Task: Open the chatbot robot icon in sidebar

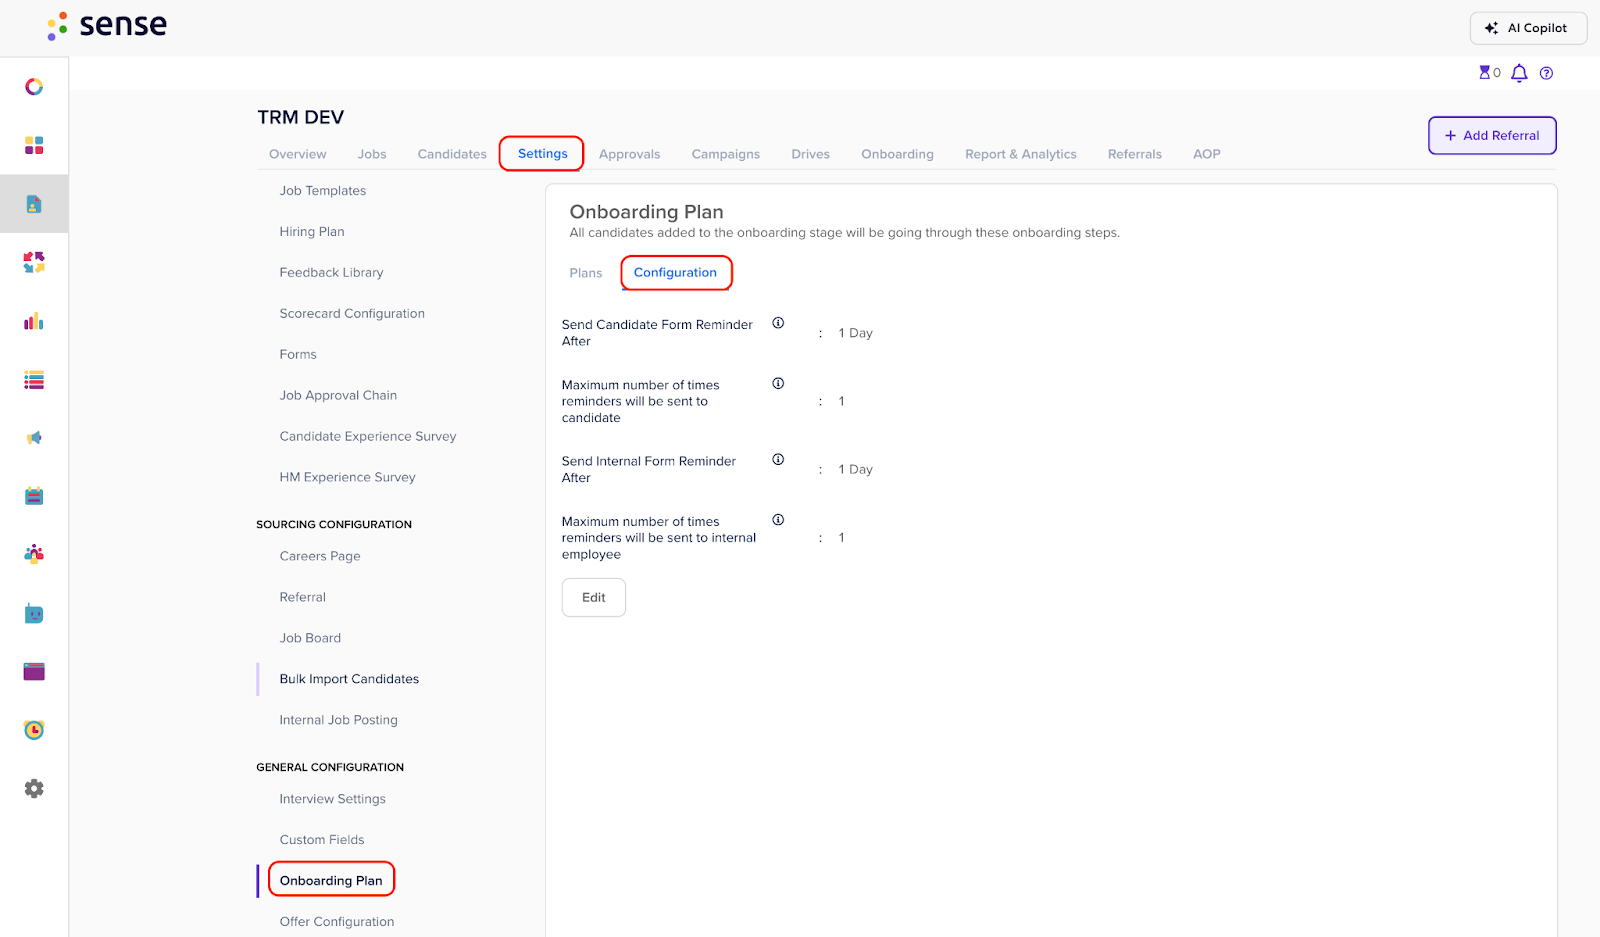Action: [x=34, y=614]
